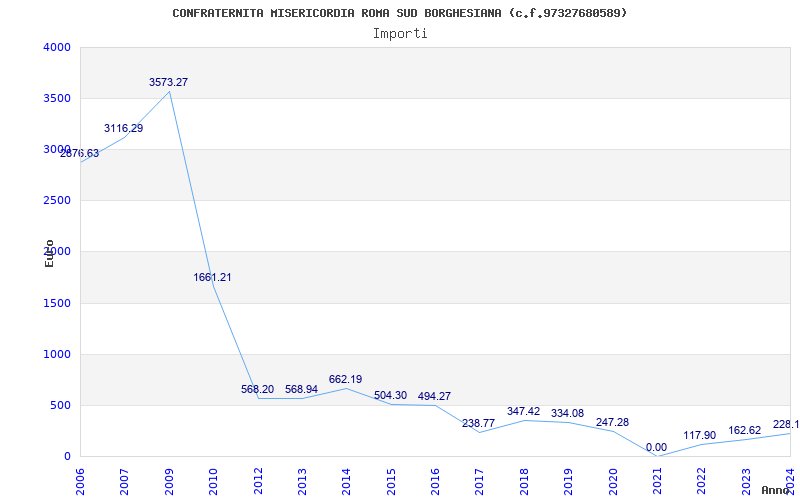800x500 pixels.
Task: Click the 'Euro' y-axis title
Action: click(x=49, y=254)
